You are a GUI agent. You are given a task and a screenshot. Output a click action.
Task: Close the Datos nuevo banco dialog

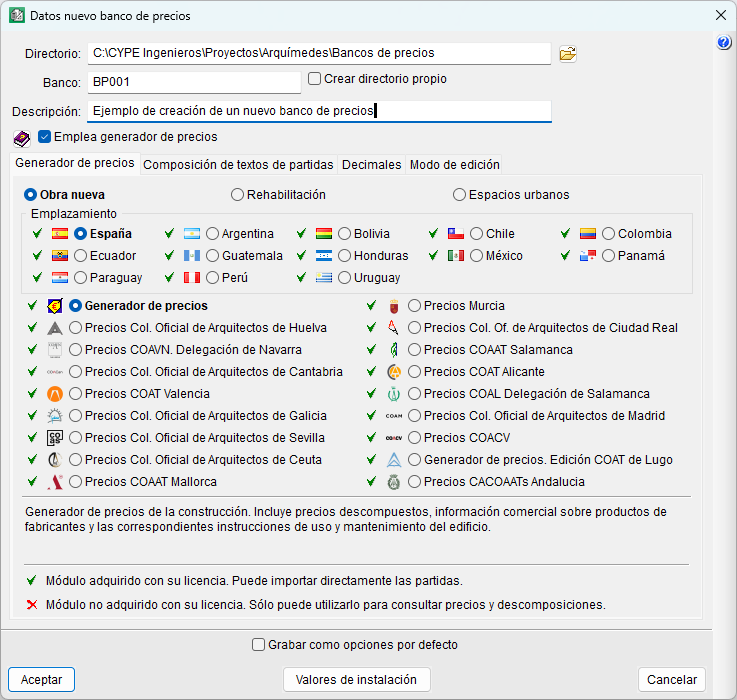(x=721, y=16)
